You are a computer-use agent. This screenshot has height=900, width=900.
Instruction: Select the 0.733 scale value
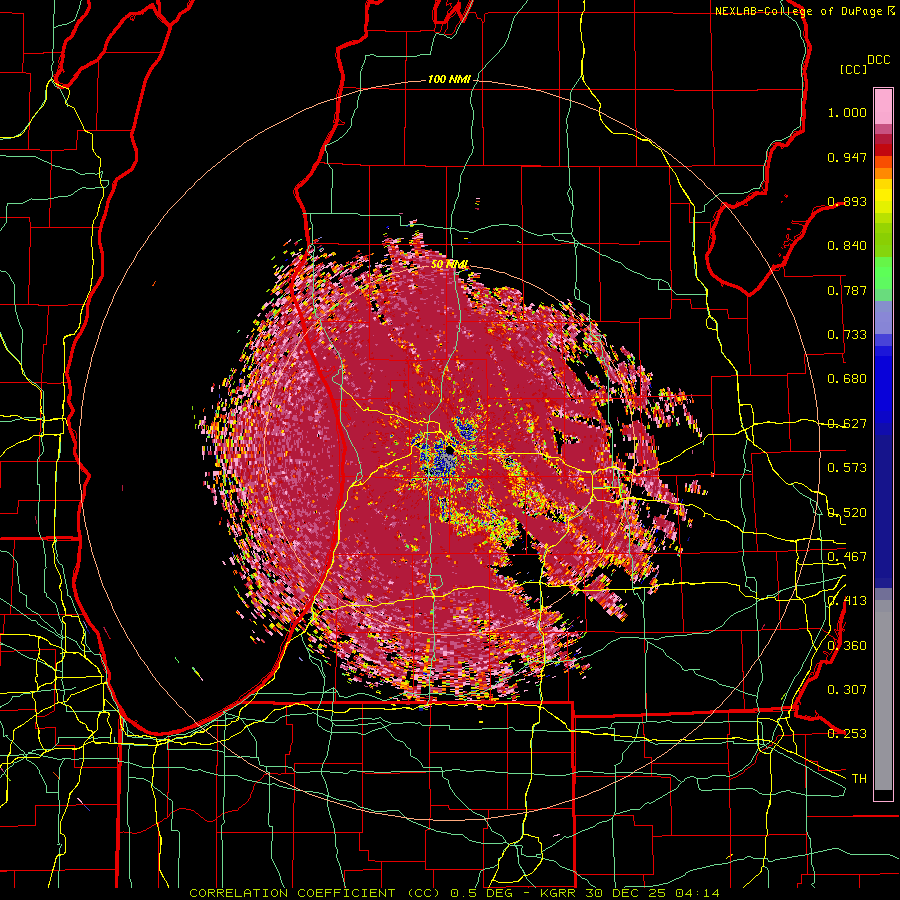847,335
